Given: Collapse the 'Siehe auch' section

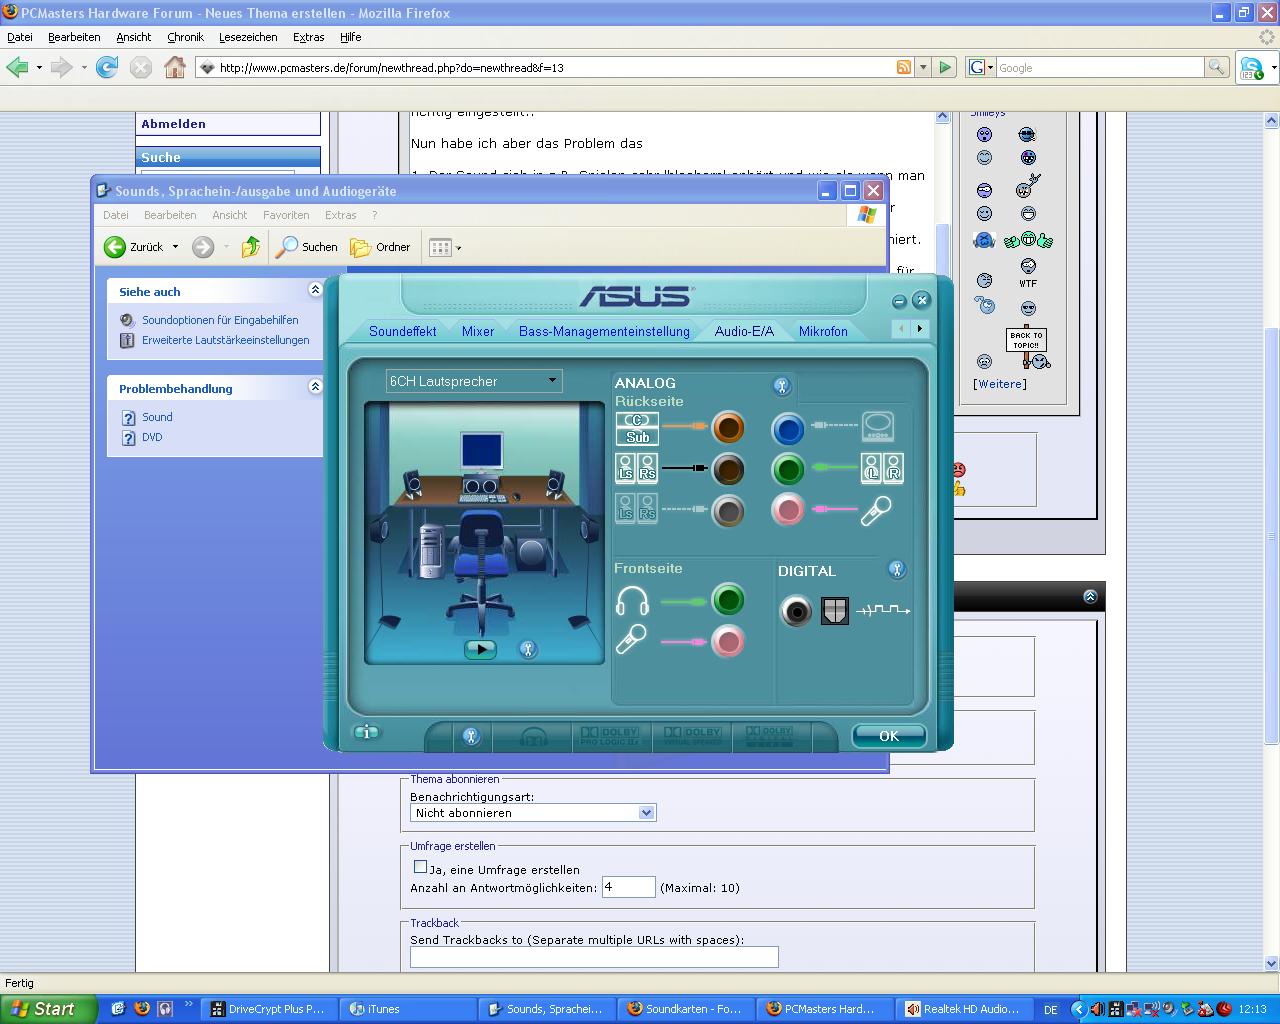Looking at the screenshot, I should [315, 290].
